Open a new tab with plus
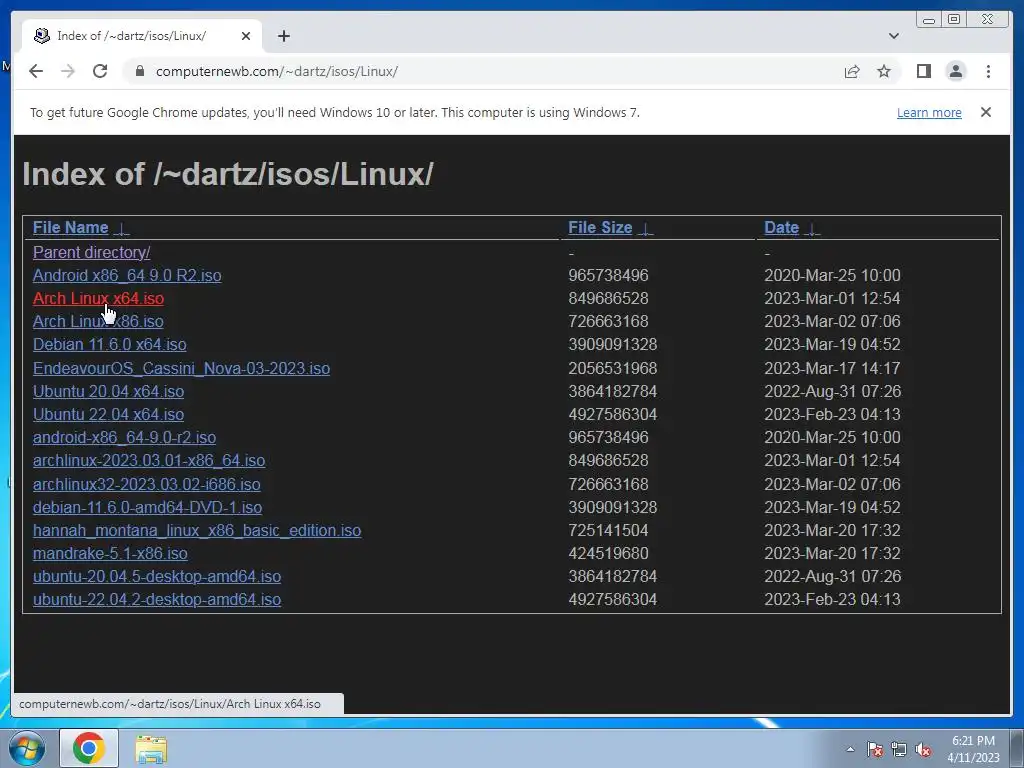Viewport: 1024px width, 768px height. (283, 36)
